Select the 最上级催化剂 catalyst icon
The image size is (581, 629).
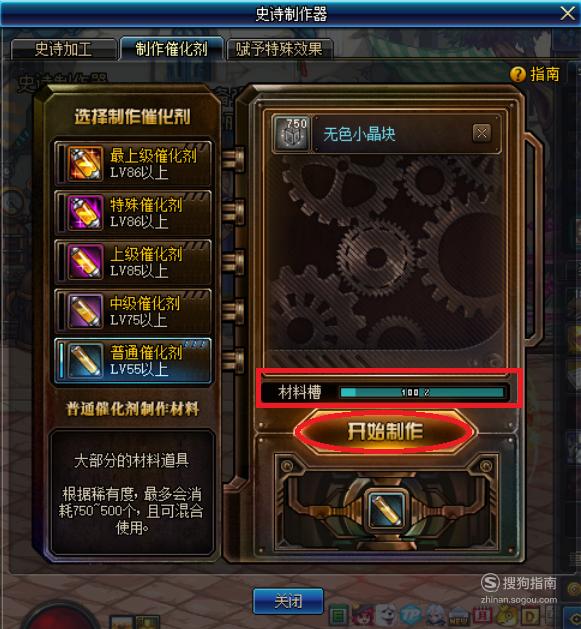84,163
